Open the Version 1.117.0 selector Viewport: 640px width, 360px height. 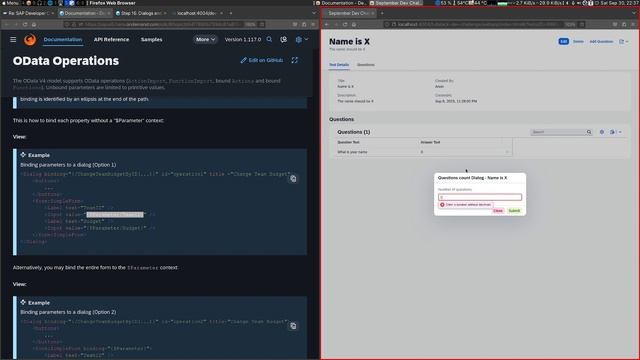[x=243, y=40]
